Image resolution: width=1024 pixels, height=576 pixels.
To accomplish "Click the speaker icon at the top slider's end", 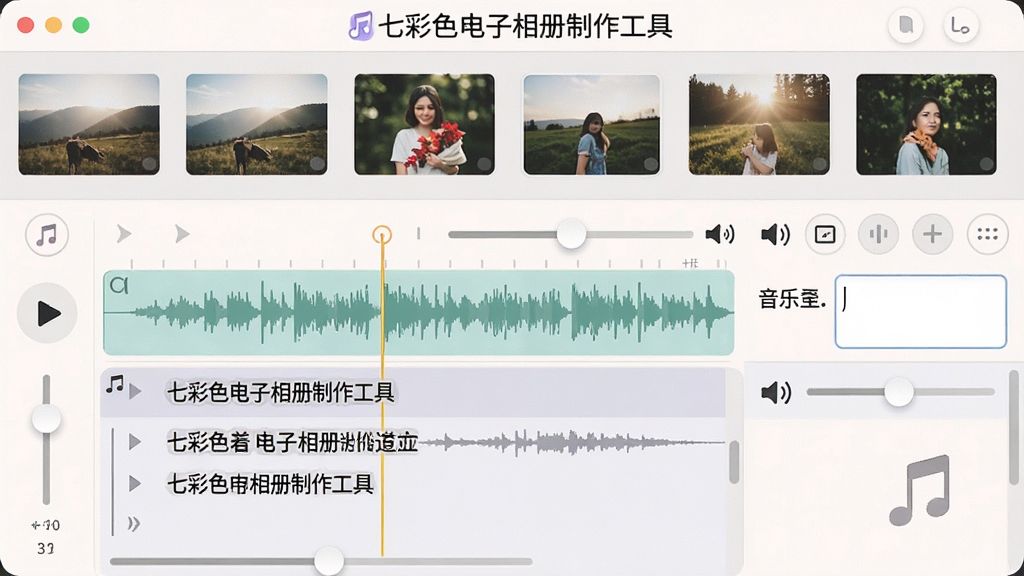I will click(x=720, y=234).
